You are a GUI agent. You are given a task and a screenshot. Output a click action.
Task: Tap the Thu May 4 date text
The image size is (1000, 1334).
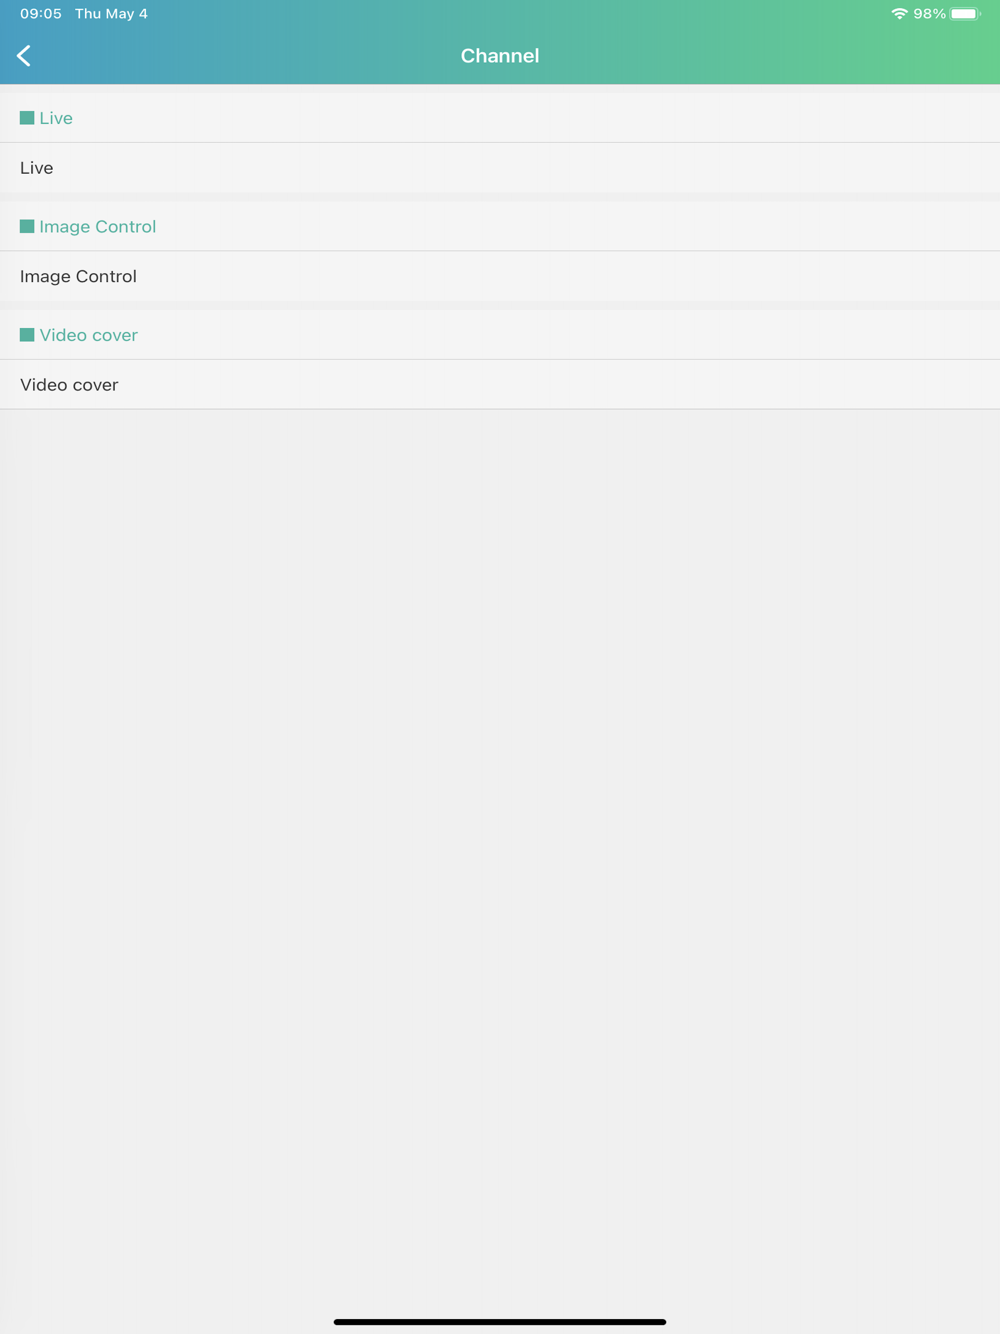tap(111, 14)
